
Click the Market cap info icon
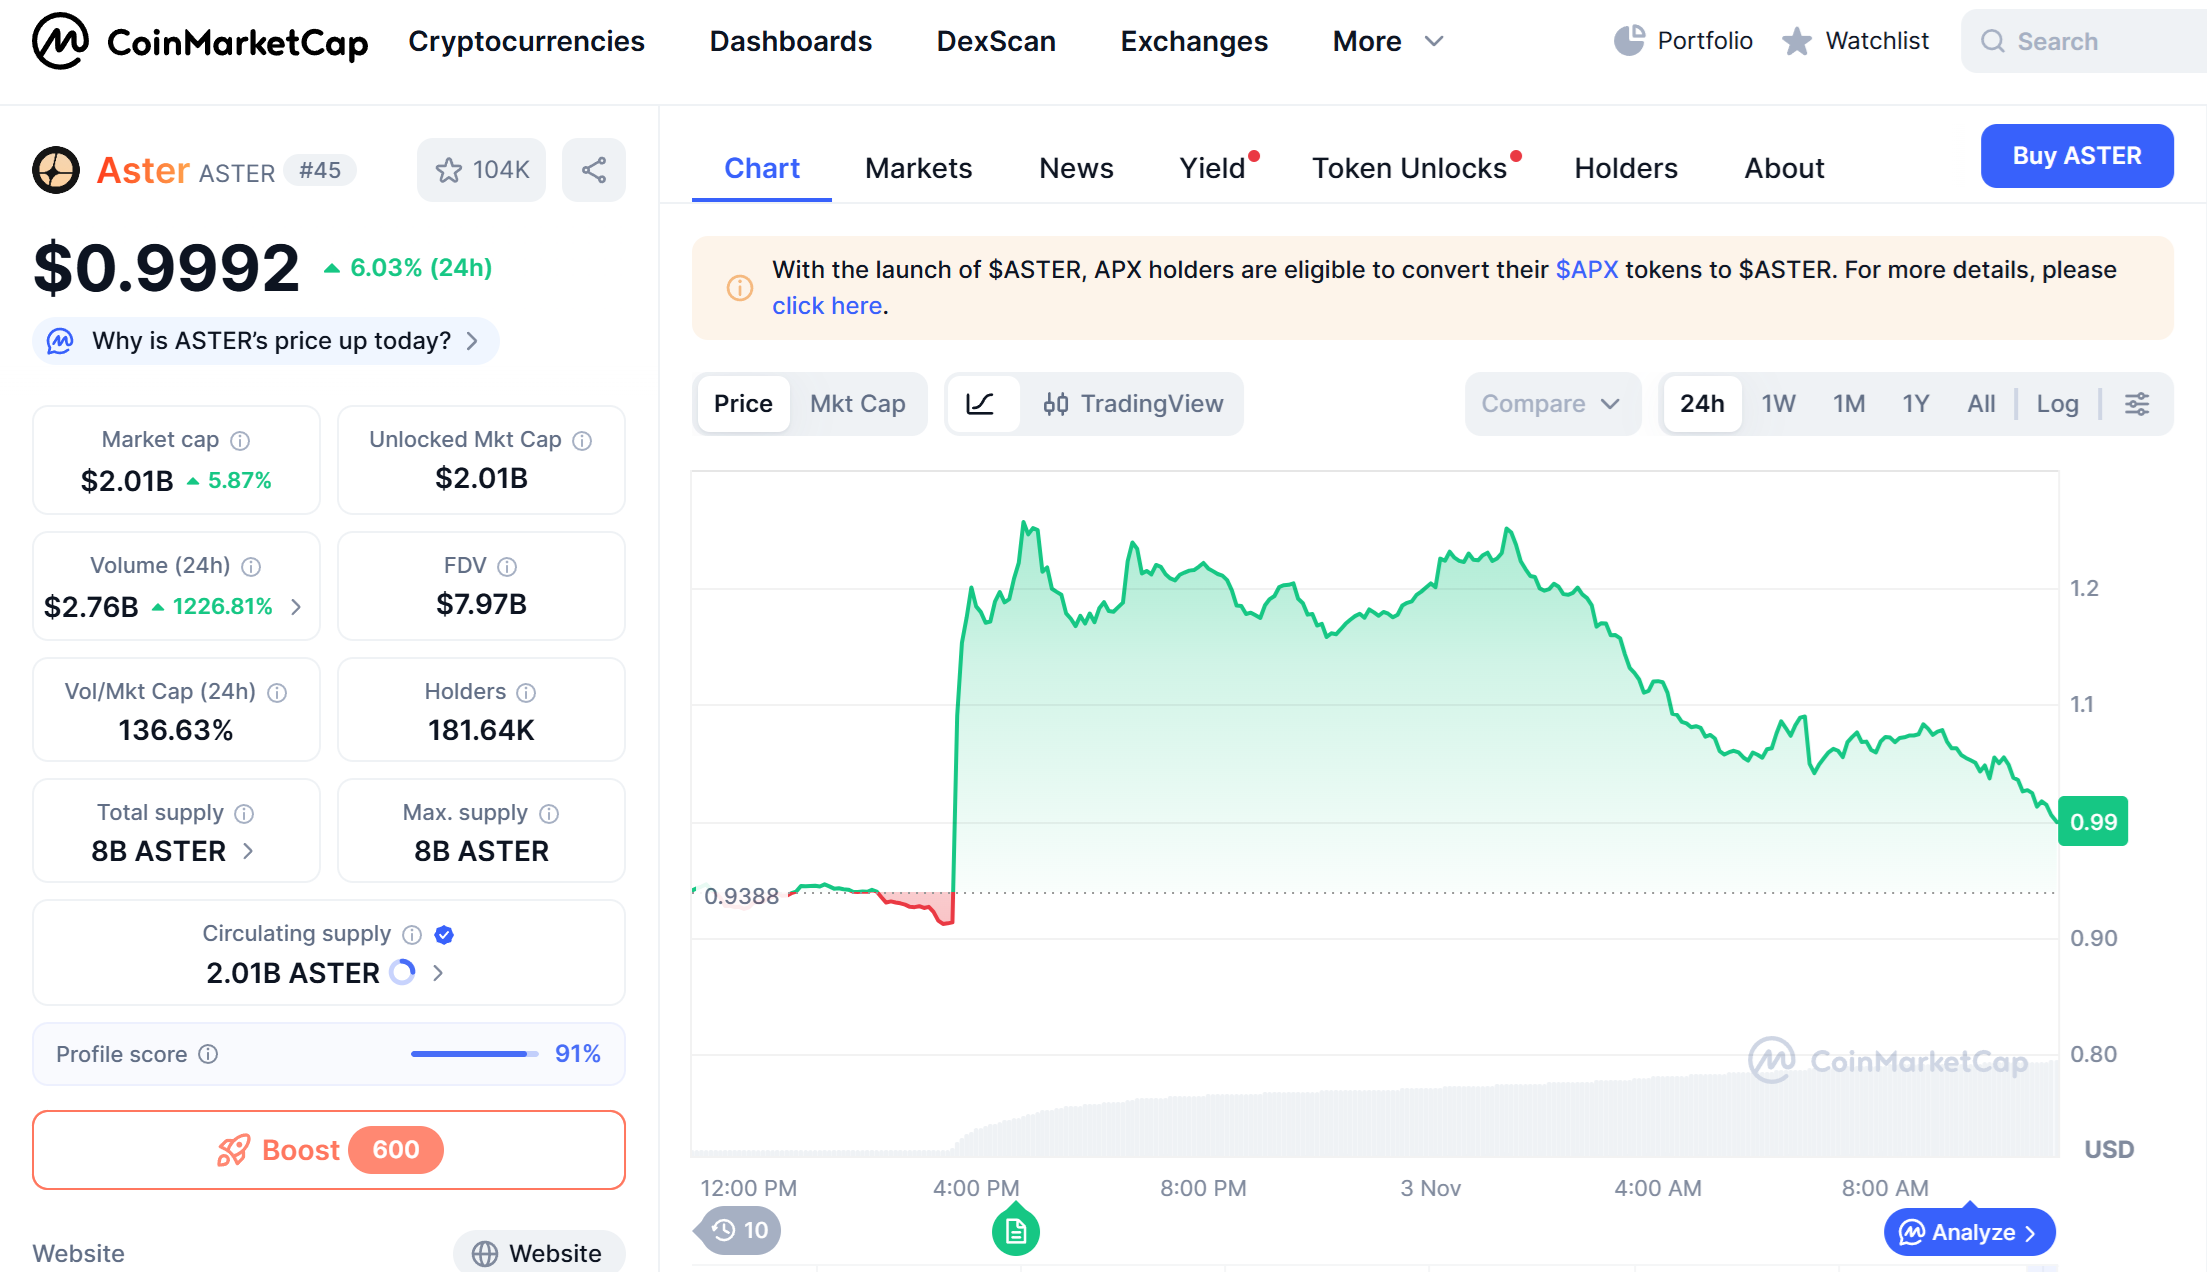point(240,441)
